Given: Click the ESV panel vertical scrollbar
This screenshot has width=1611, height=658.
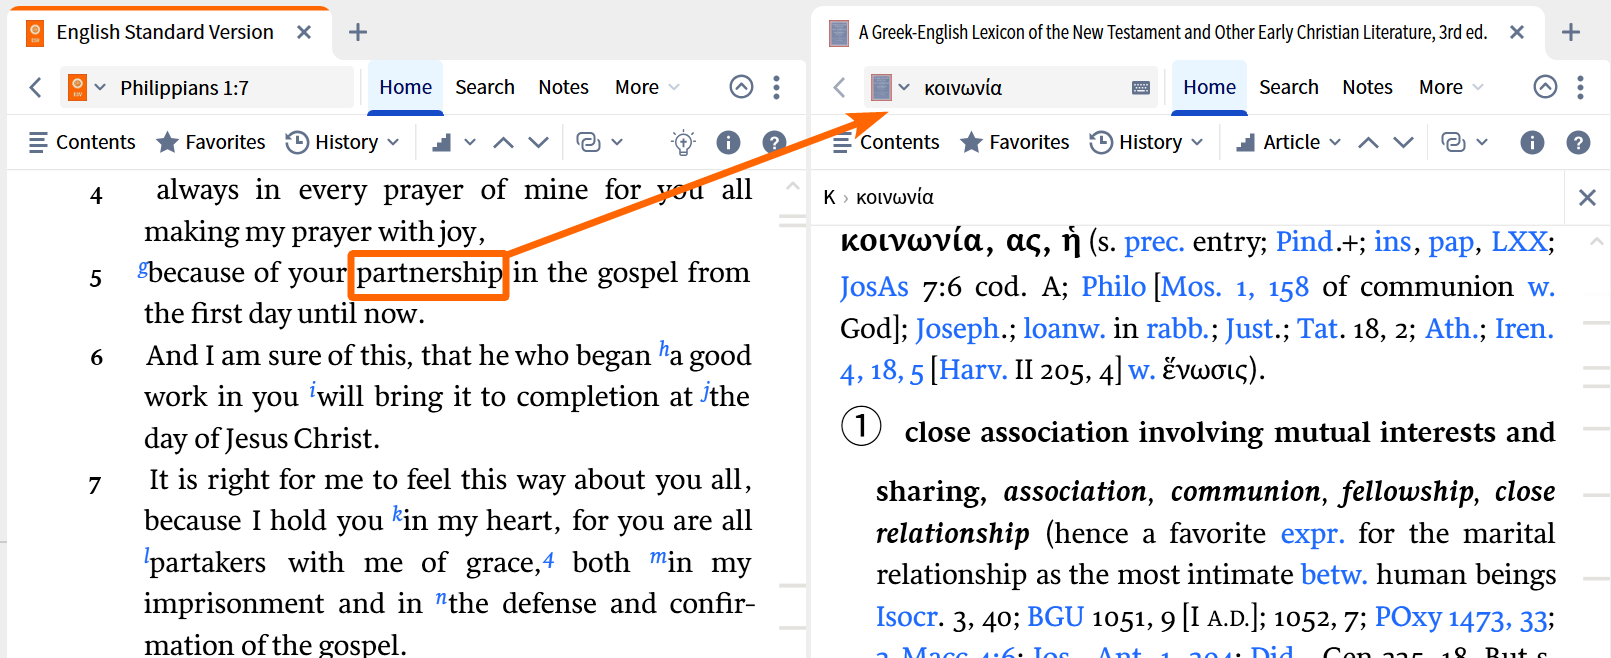Looking at the screenshot, I should (x=793, y=415).
